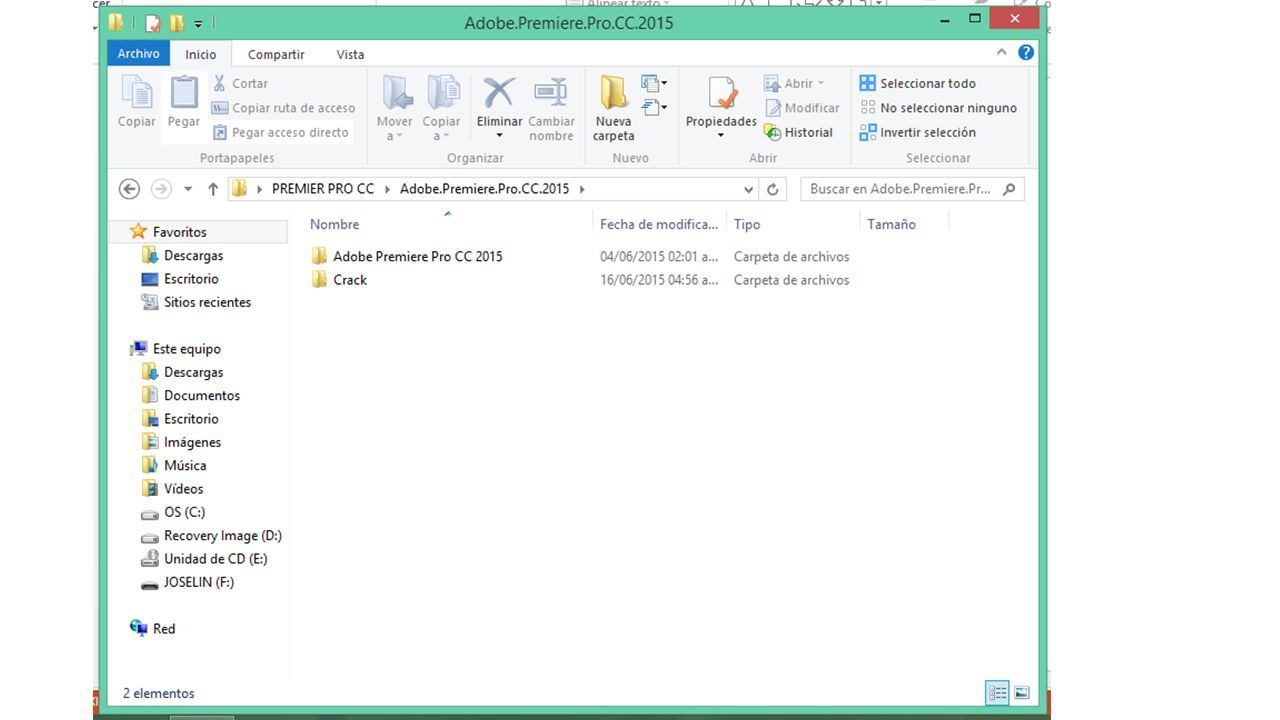Click the Modificar ribbon button
Image resolution: width=1280 pixels, height=720 pixels.
click(x=802, y=108)
